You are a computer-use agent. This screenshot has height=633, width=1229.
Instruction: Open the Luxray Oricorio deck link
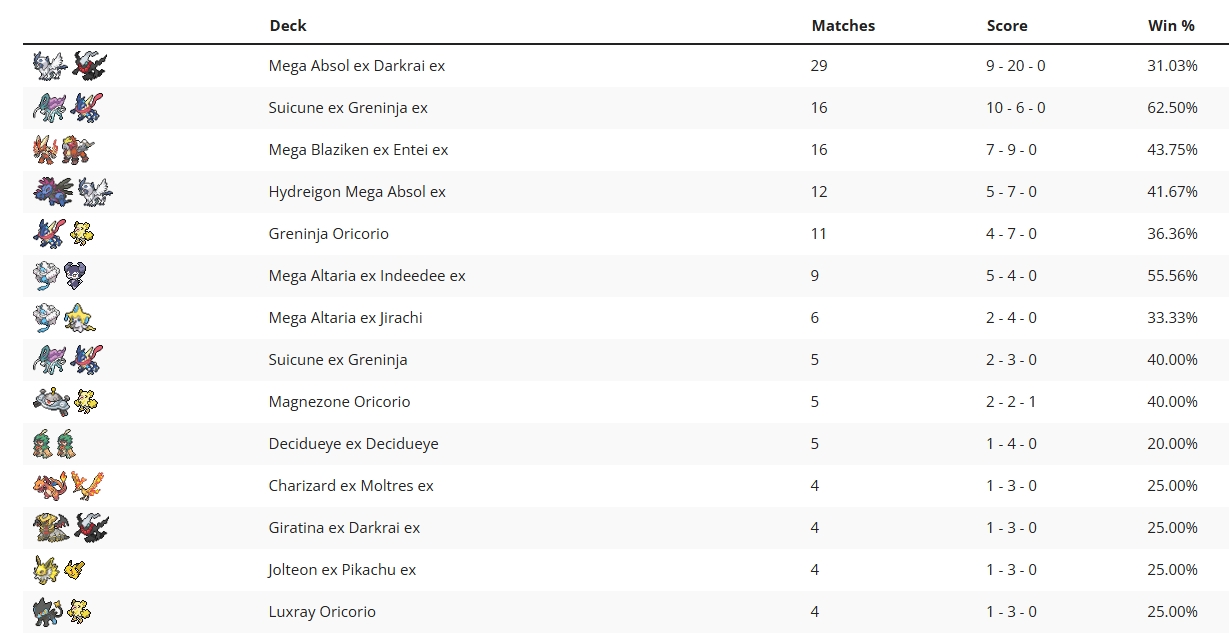click(x=322, y=612)
